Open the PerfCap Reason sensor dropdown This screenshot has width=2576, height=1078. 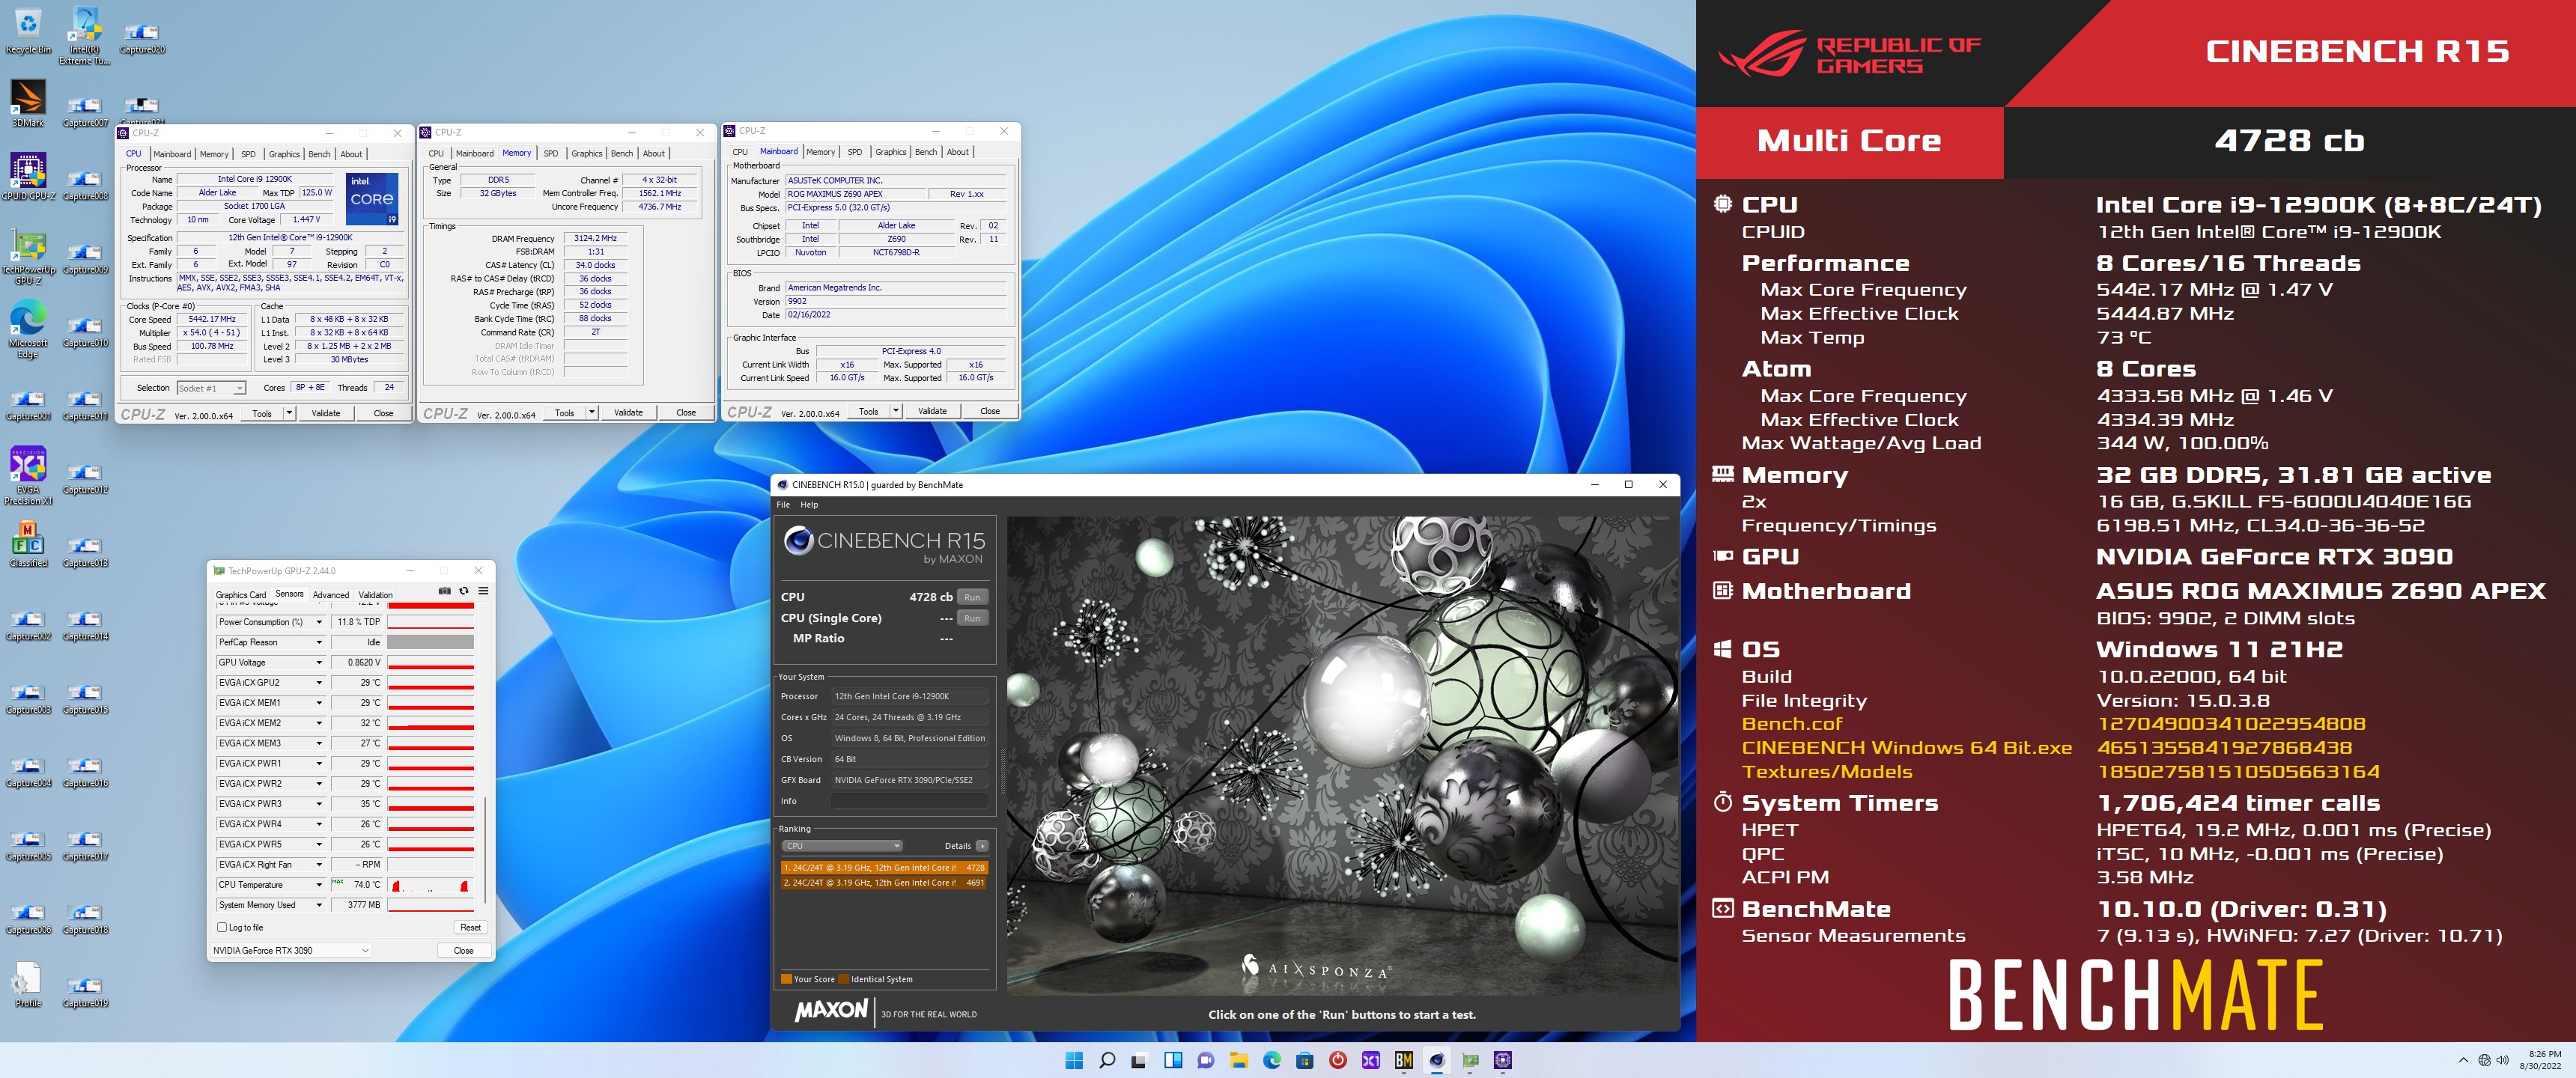[x=319, y=642]
